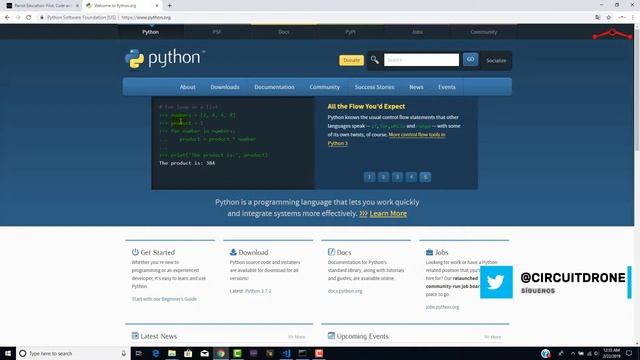Open the Beginner's Guide link
This screenshot has height=360, width=640.
click(x=164, y=299)
